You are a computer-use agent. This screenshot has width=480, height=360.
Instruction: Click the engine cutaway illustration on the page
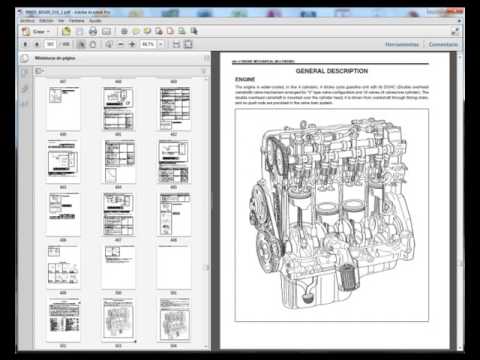click(332, 215)
